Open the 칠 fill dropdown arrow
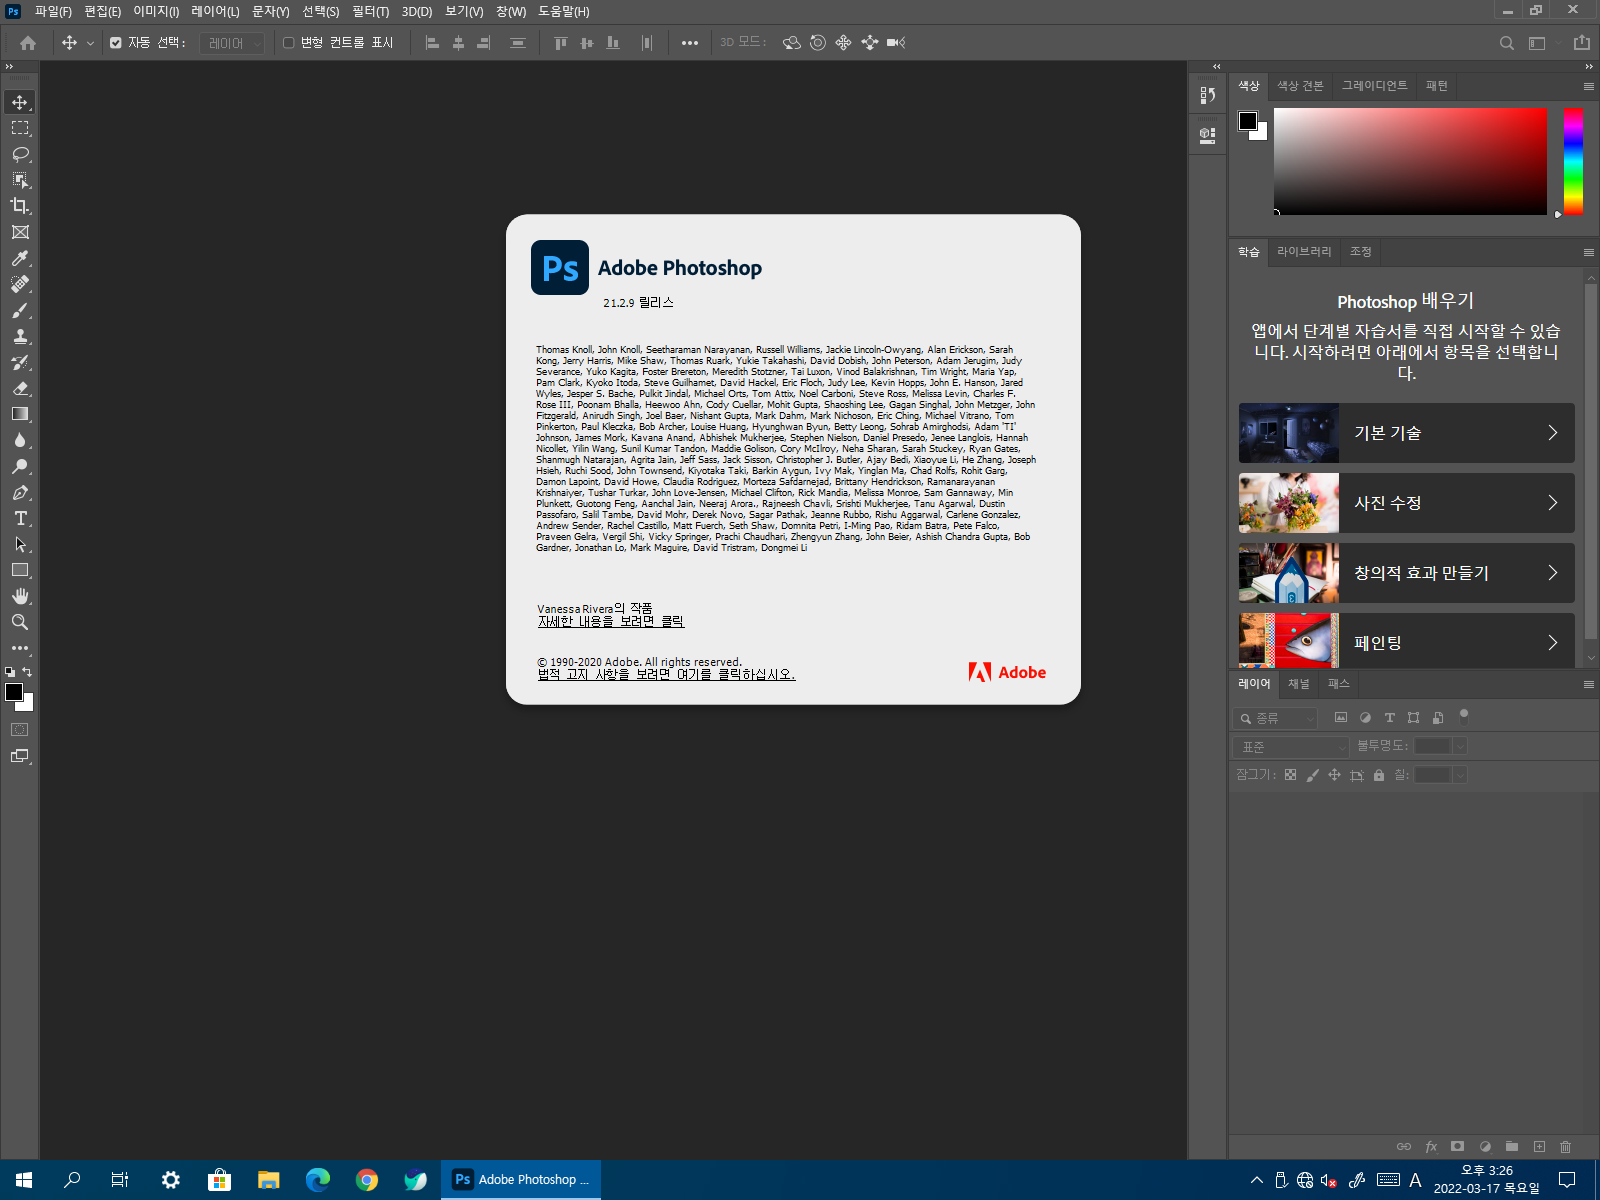1600x1200 pixels. click(1460, 775)
